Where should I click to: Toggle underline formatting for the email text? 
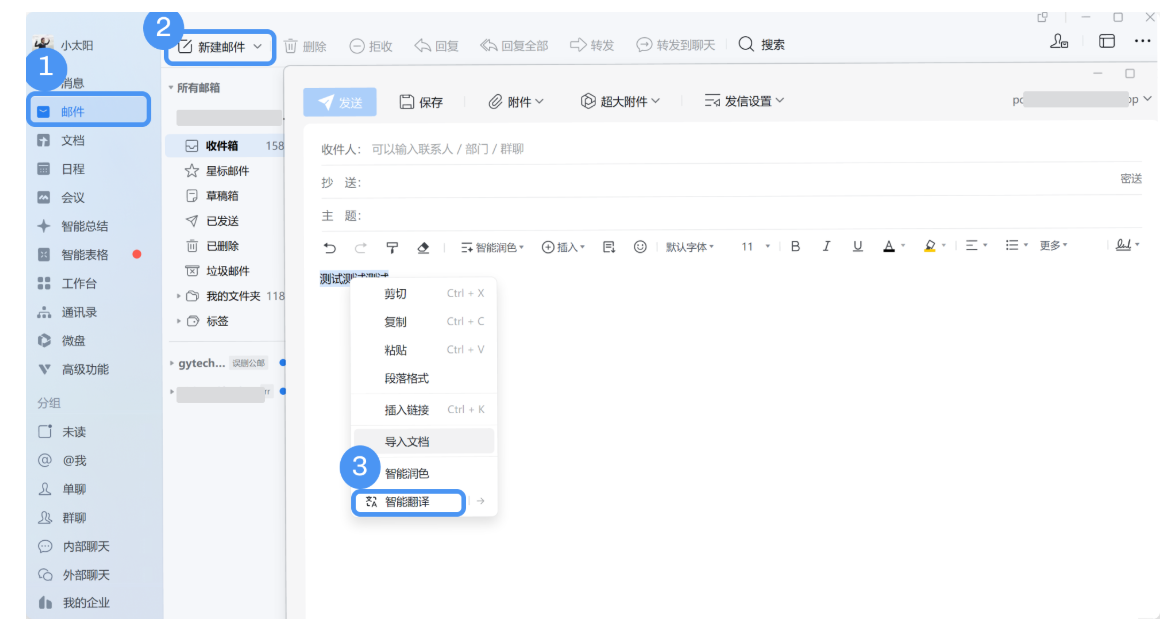tap(857, 247)
